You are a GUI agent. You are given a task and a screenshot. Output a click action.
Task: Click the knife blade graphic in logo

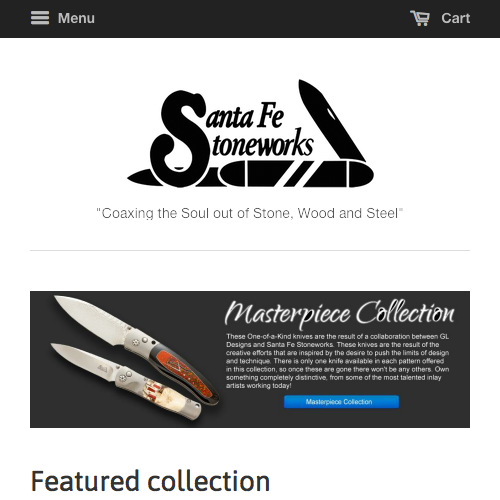tap(330, 120)
